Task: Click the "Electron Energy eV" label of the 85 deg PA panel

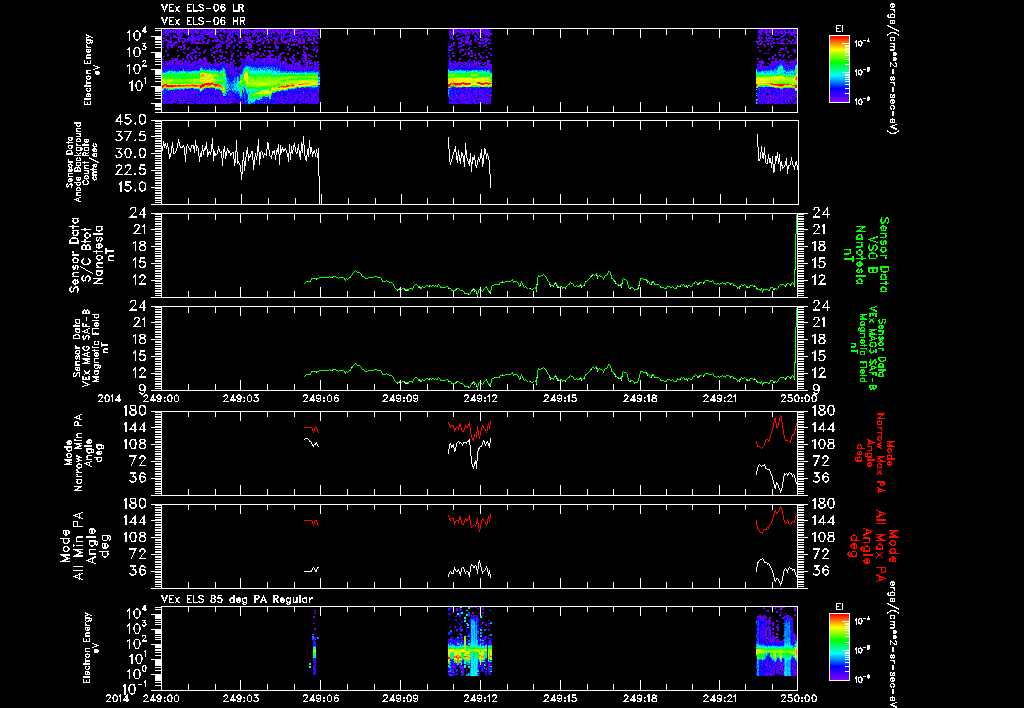Action: (x=91, y=647)
